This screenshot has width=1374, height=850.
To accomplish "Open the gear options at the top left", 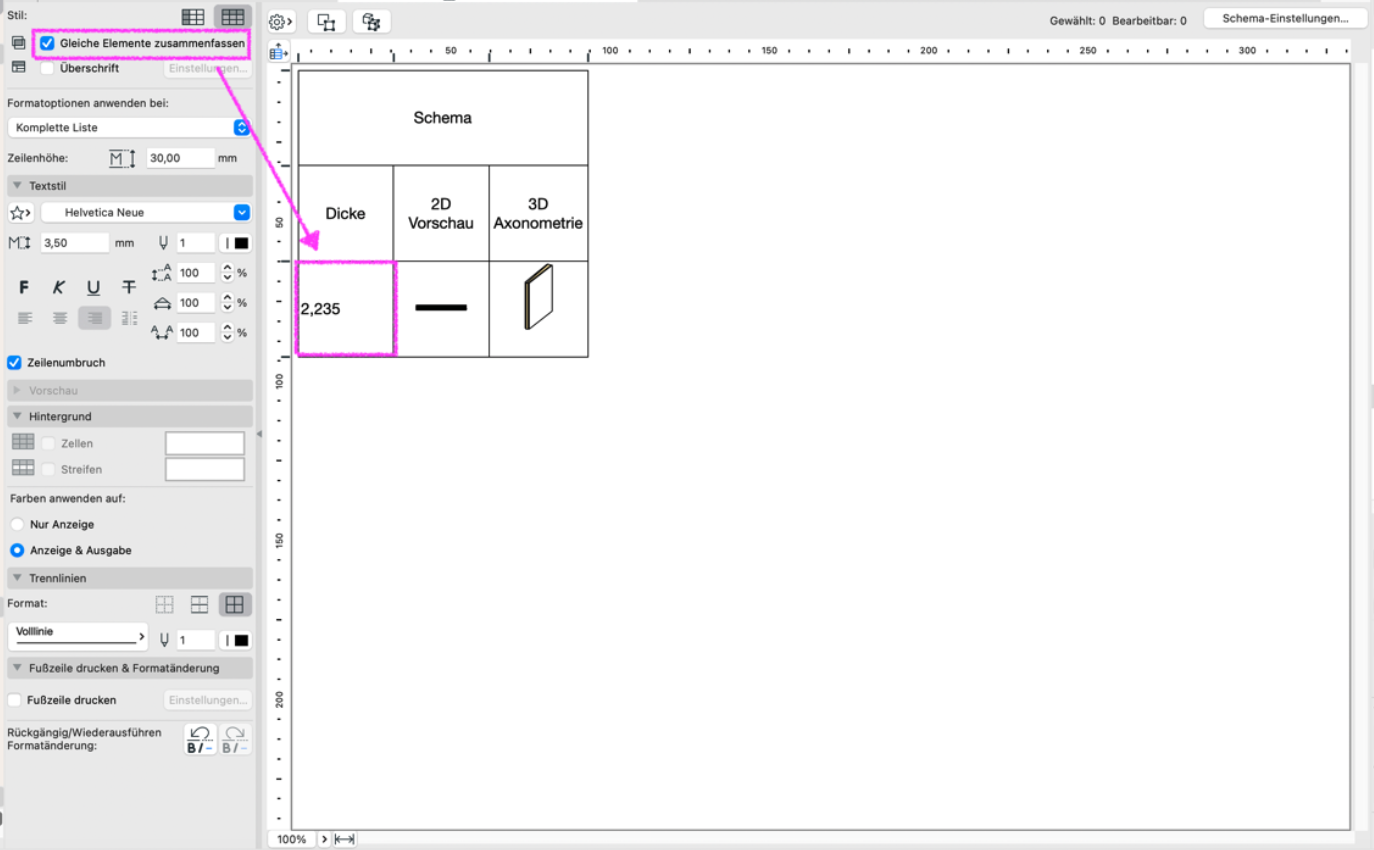I will coord(281,22).
